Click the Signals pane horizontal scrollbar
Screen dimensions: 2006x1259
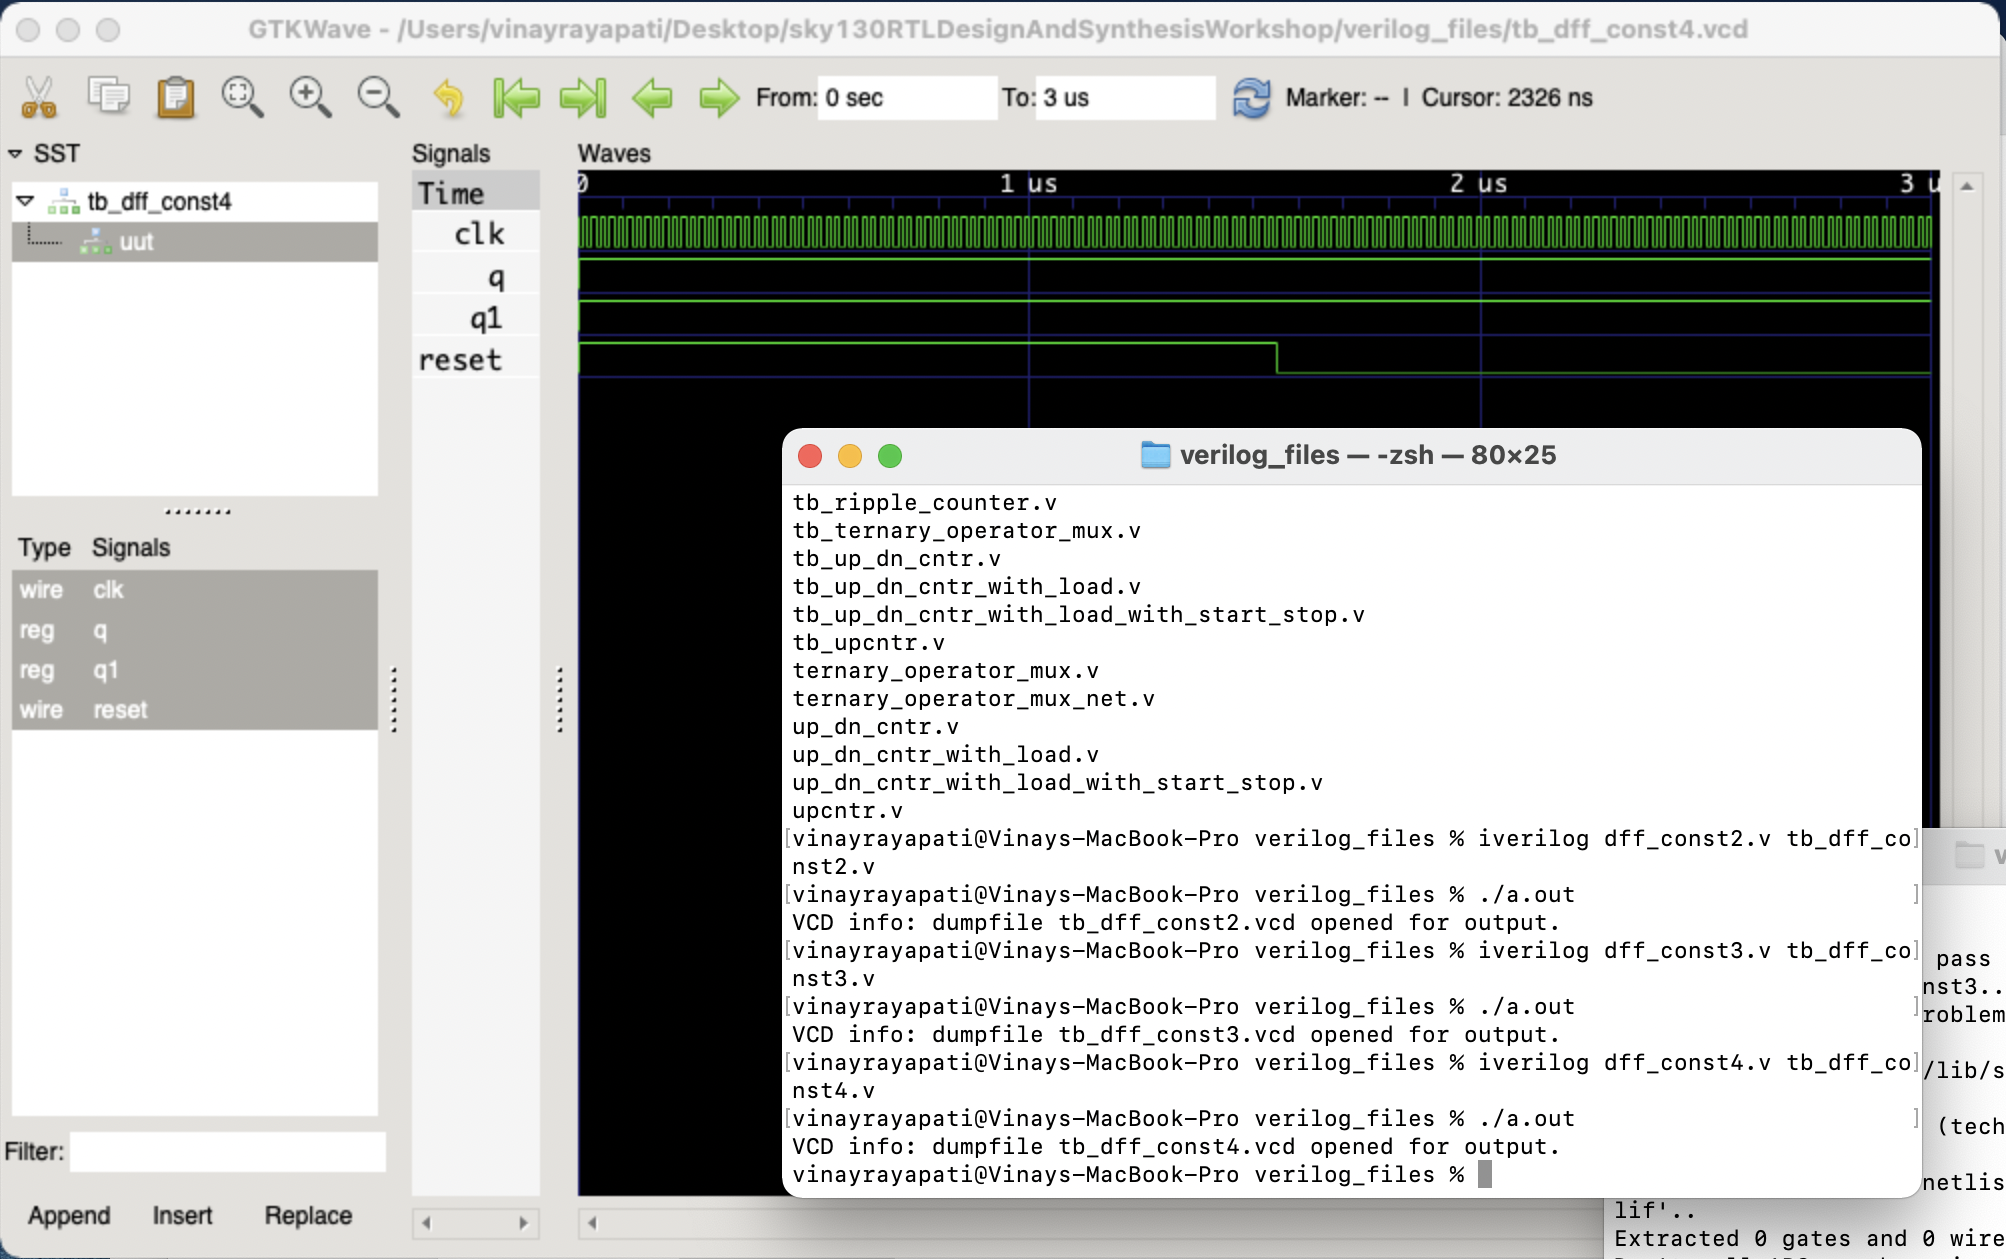click(x=475, y=1221)
